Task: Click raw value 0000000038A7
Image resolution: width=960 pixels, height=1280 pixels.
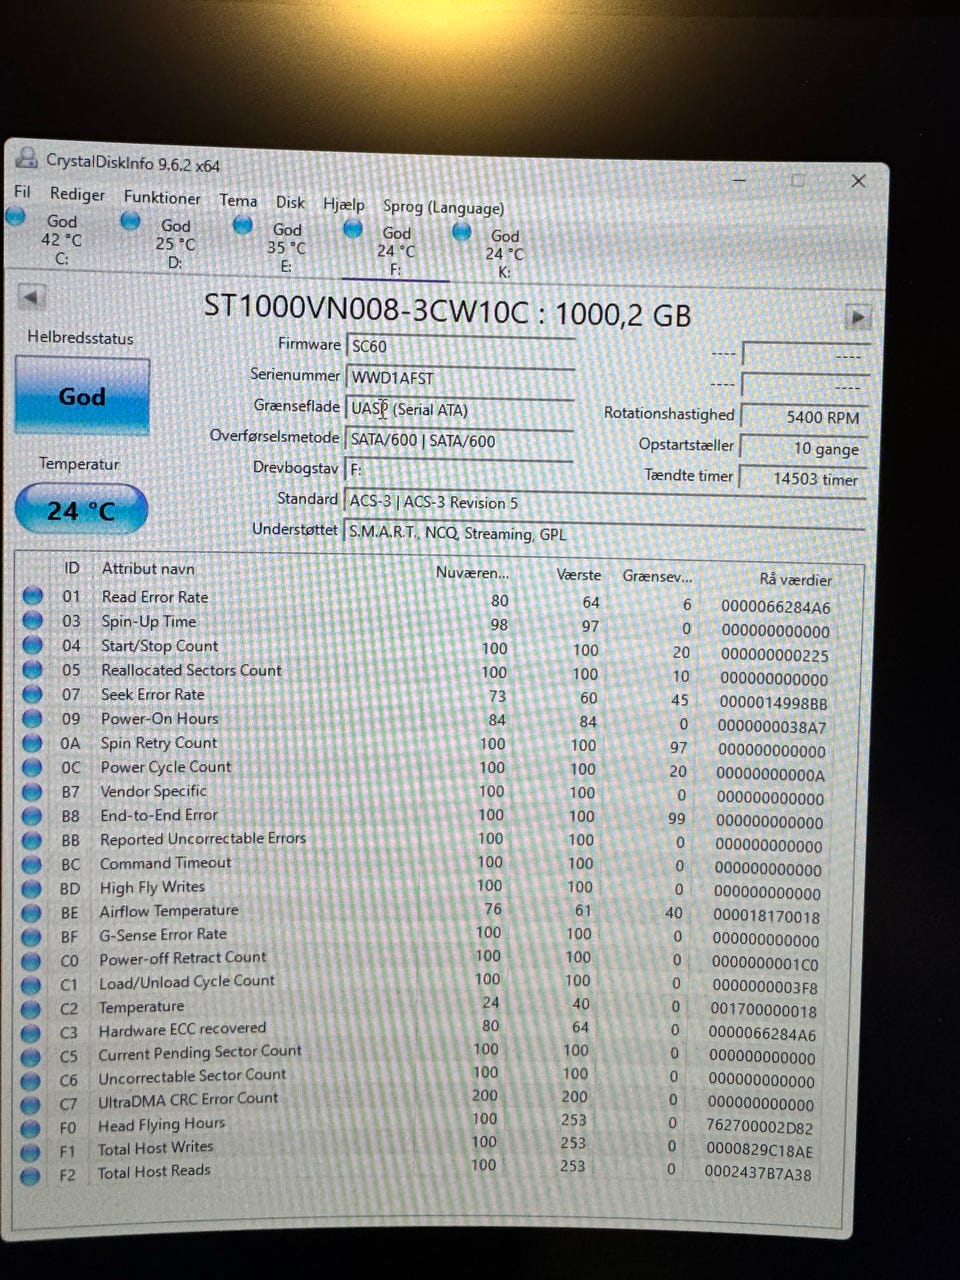Action: pos(772,727)
